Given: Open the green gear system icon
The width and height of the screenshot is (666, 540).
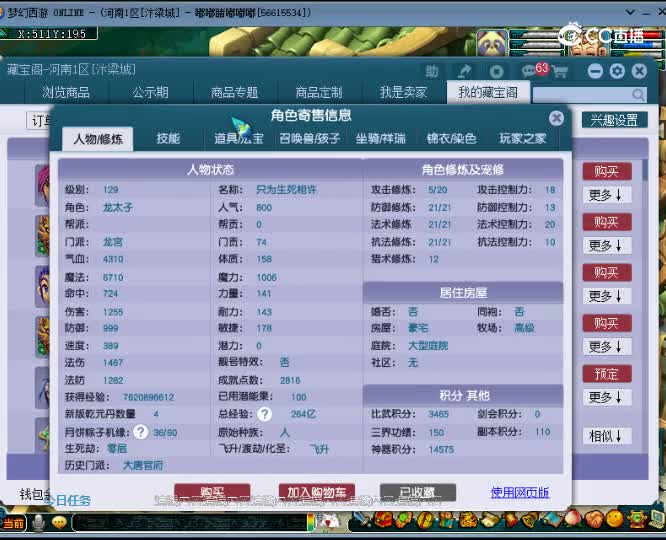Looking at the screenshot, I should [x=636, y=519].
